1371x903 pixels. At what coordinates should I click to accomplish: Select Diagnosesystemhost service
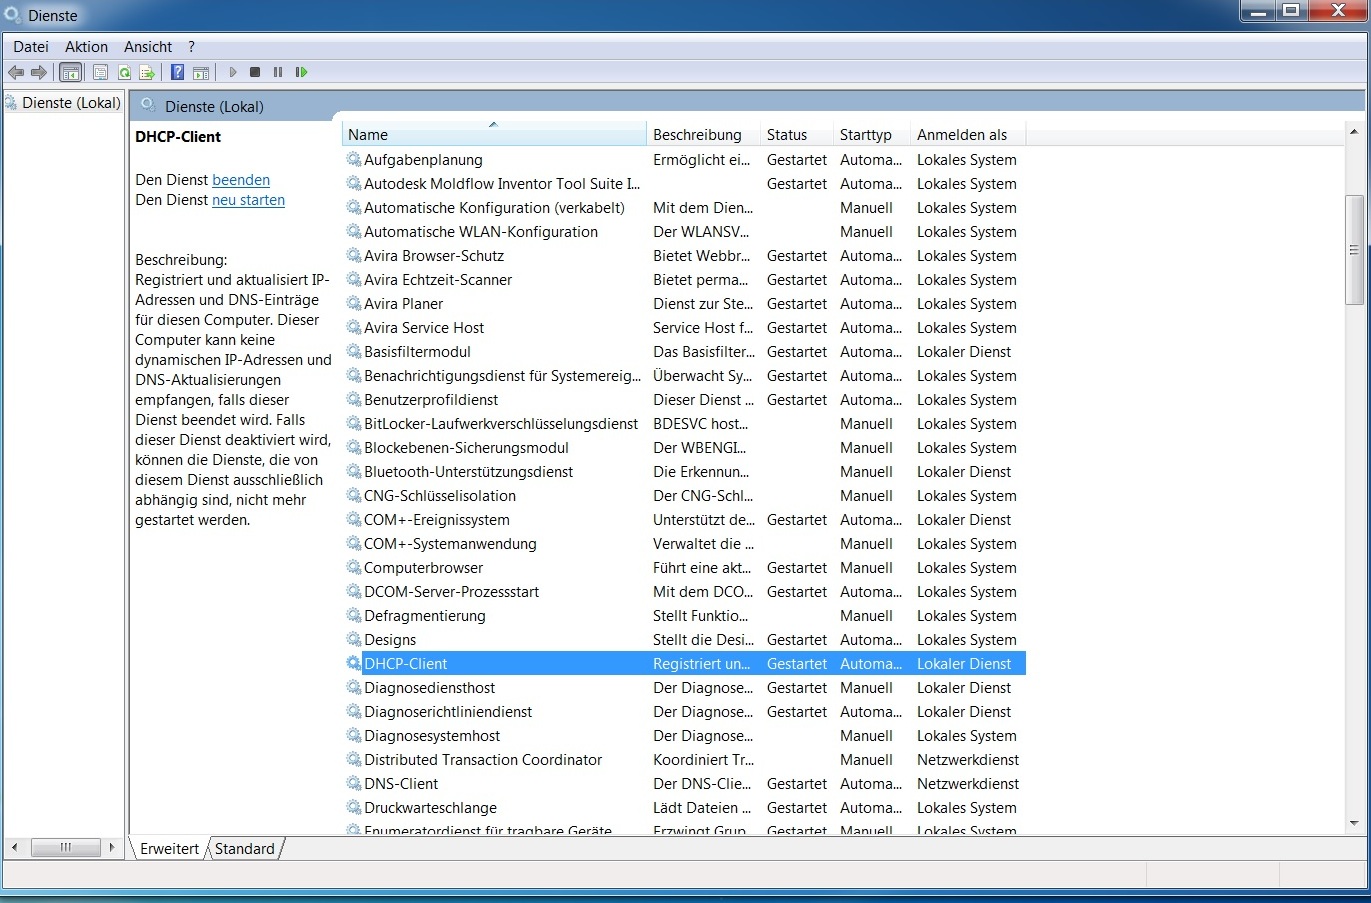pos(685,736)
